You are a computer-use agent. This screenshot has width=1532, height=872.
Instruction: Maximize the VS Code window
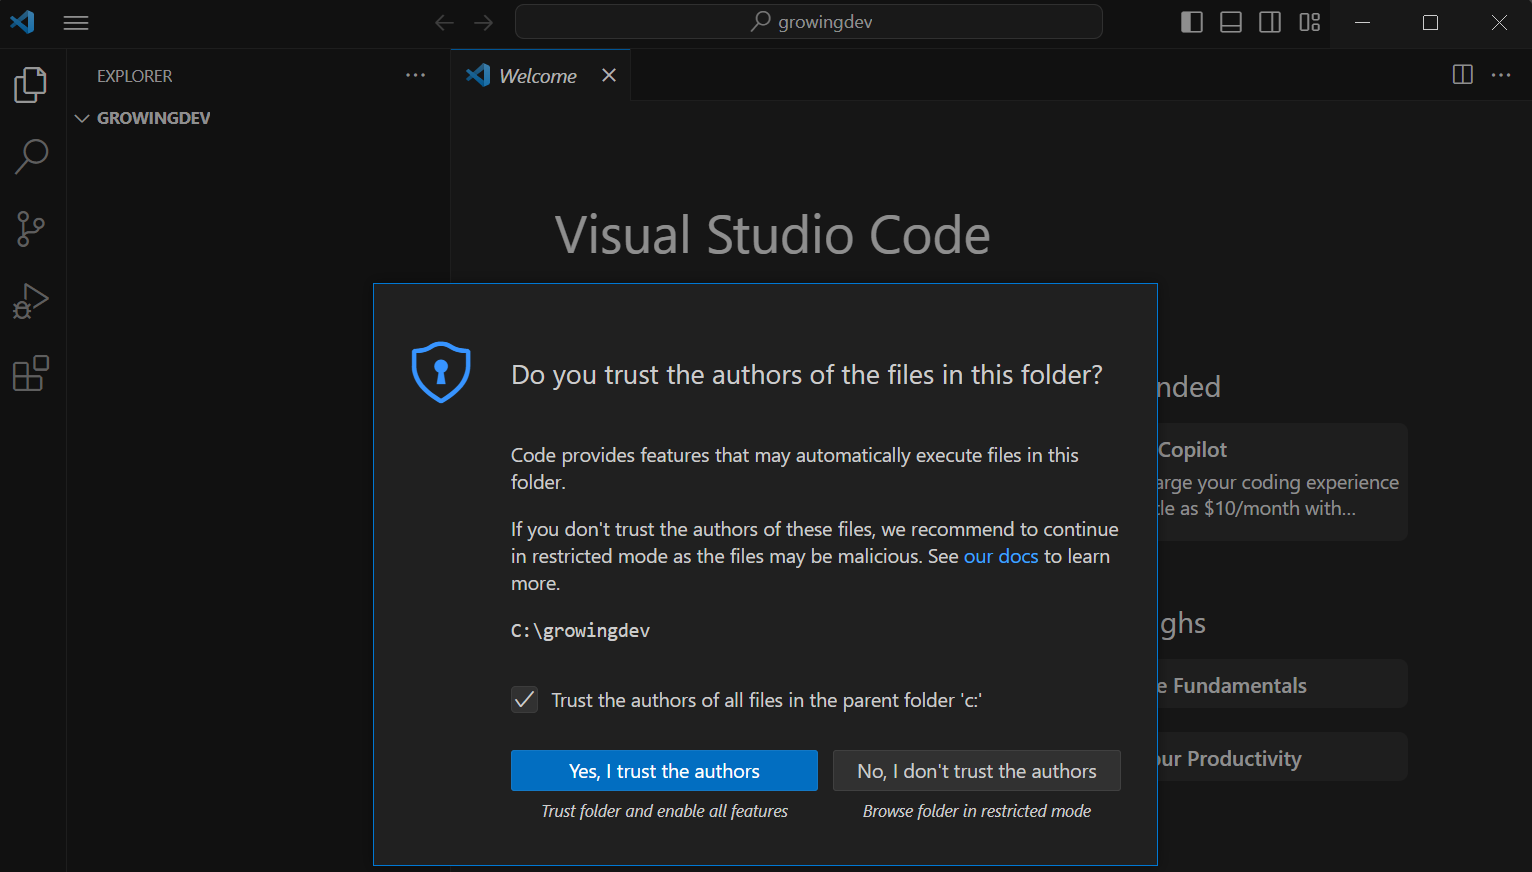click(x=1430, y=22)
